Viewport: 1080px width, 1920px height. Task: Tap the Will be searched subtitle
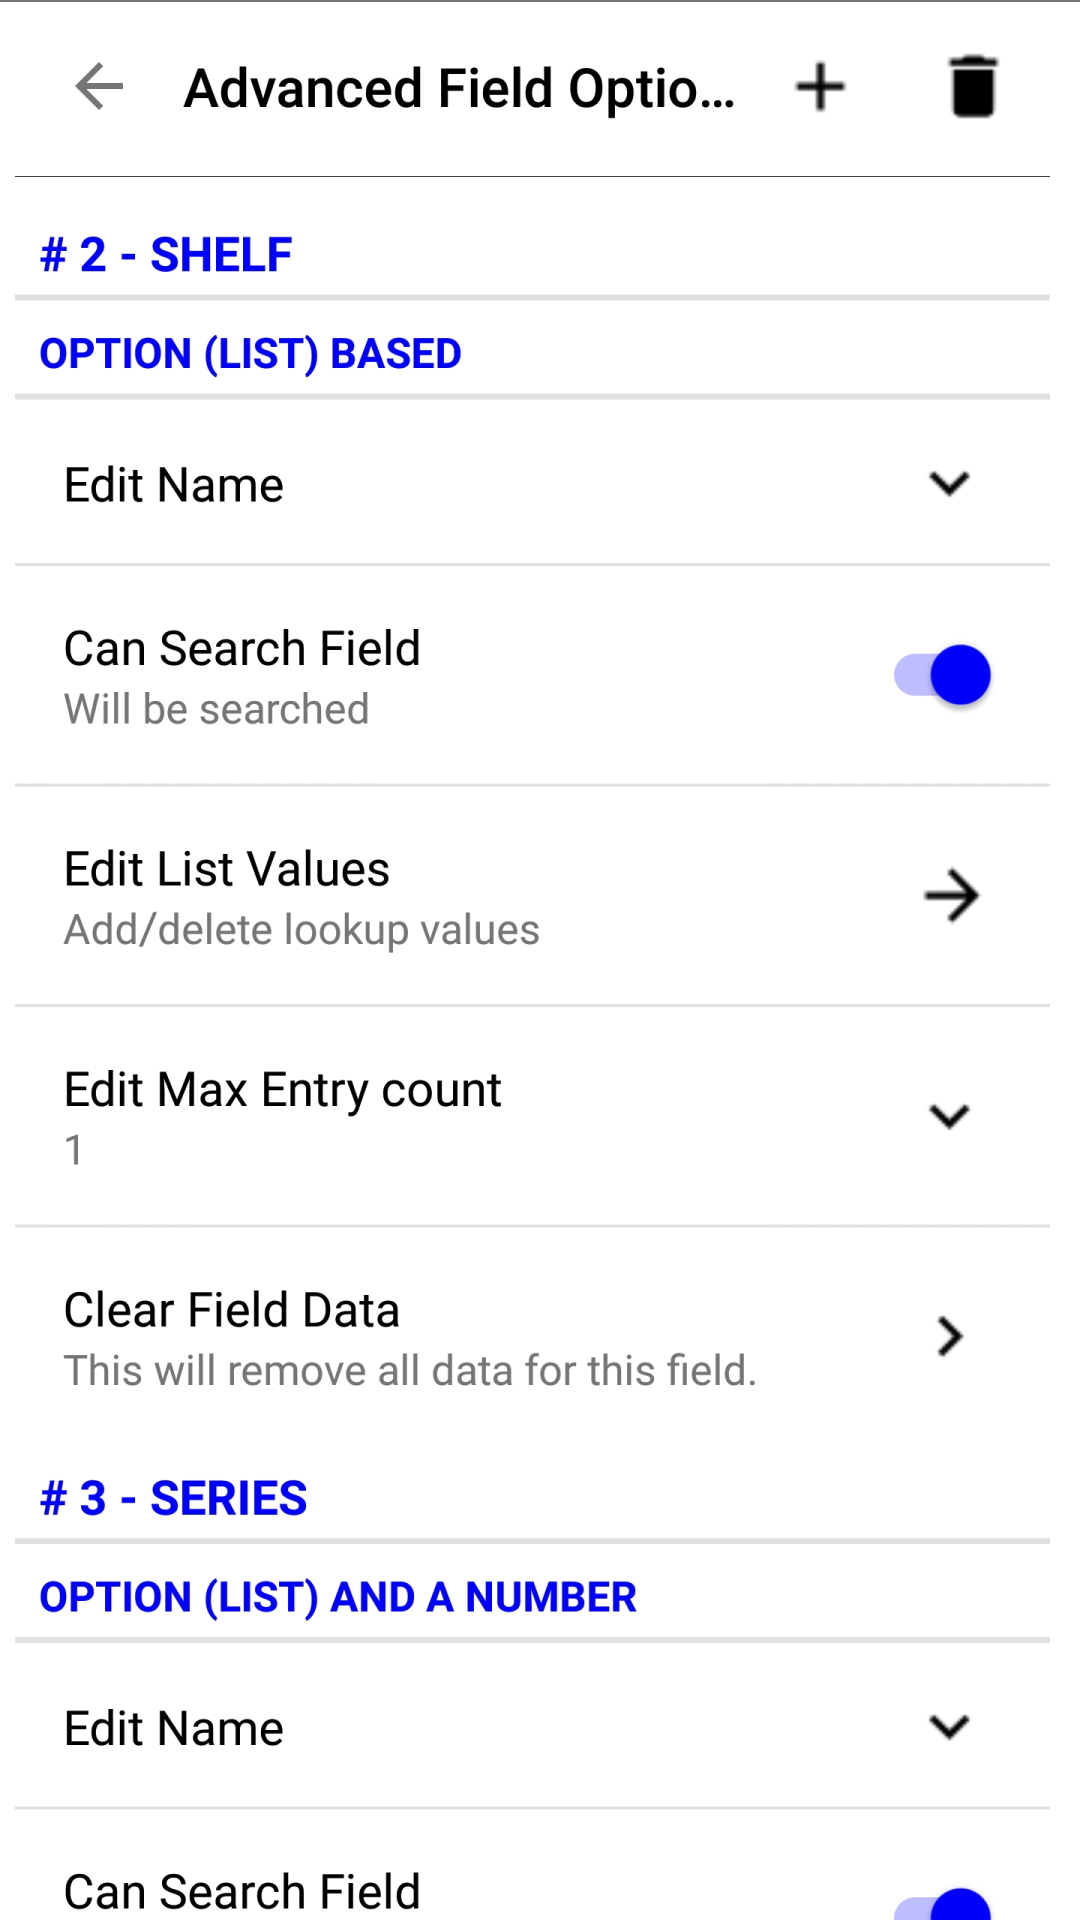coord(217,710)
